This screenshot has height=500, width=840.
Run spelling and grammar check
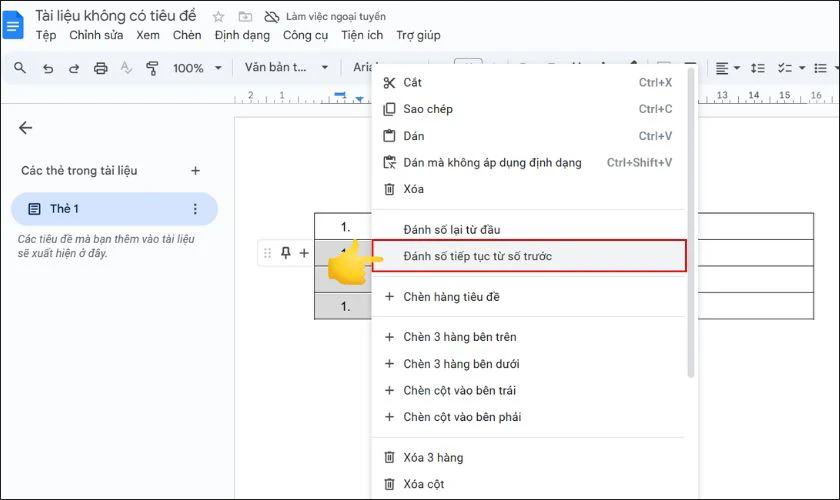tap(126, 68)
